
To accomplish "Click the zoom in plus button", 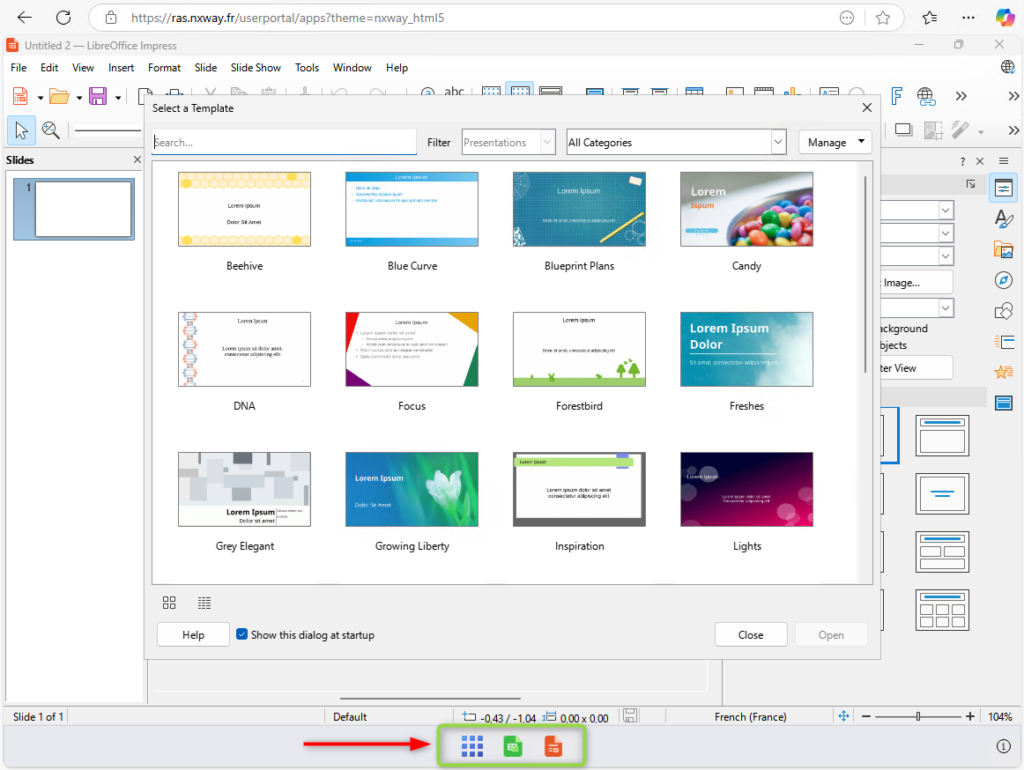I will point(970,716).
